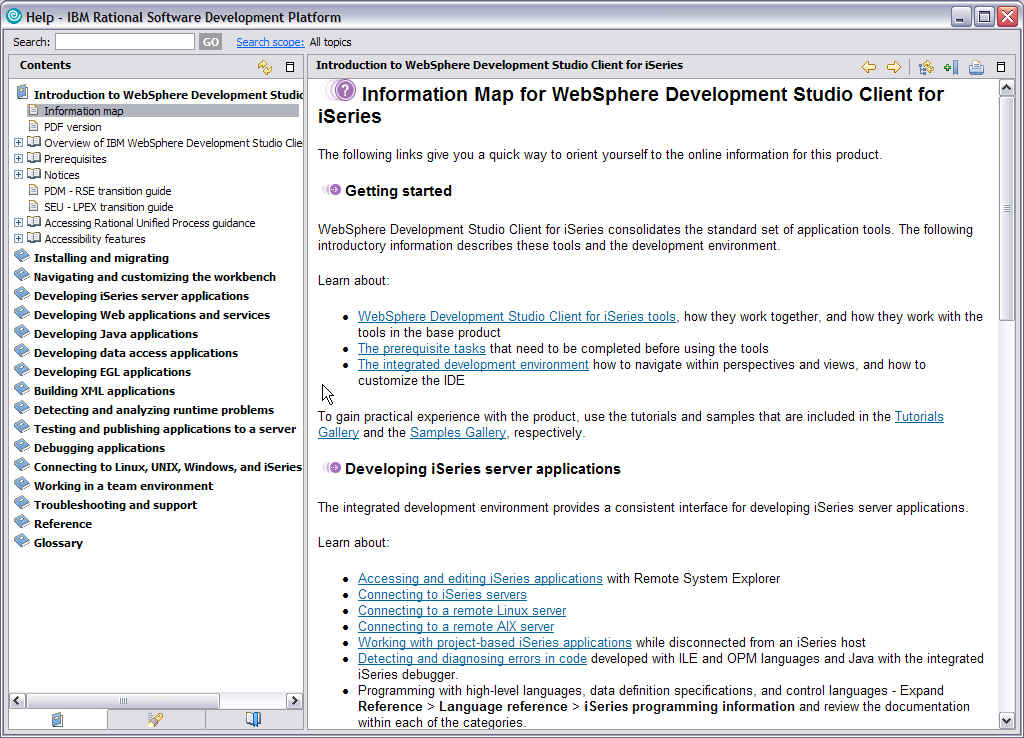
Task: Click the GO search button
Action: click(210, 42)
